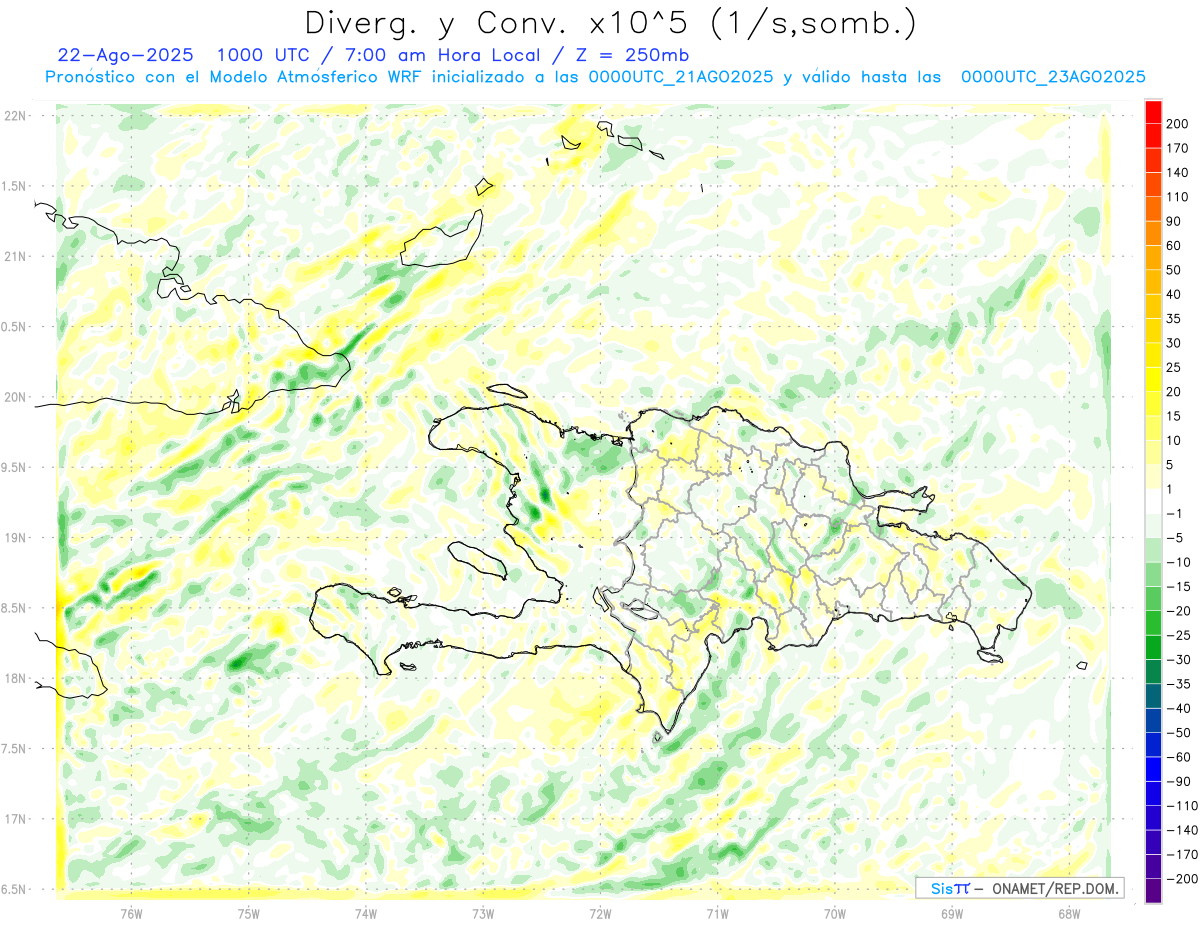This screenshot has width=1200, height=927.
Task: Click the init time '0000UTC_21AGO2025'
Action: (x=681, y=77)
